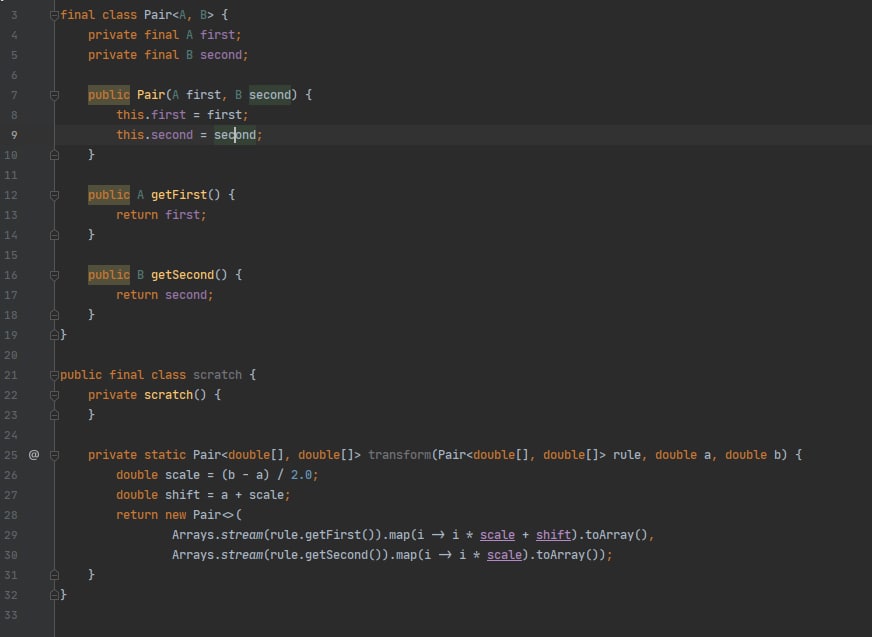
Task: Click the 'scale' variable declaration on line 26
Action: pos(182,475)
